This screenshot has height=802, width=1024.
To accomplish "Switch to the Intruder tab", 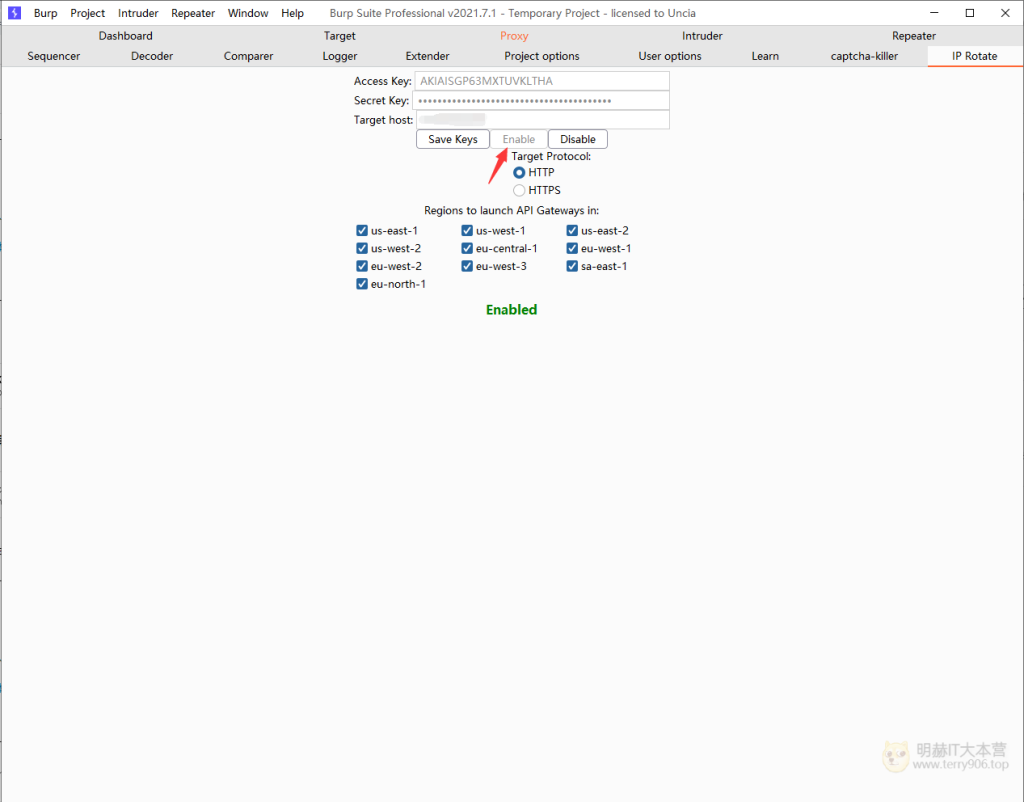I will (x=702, y=36).
